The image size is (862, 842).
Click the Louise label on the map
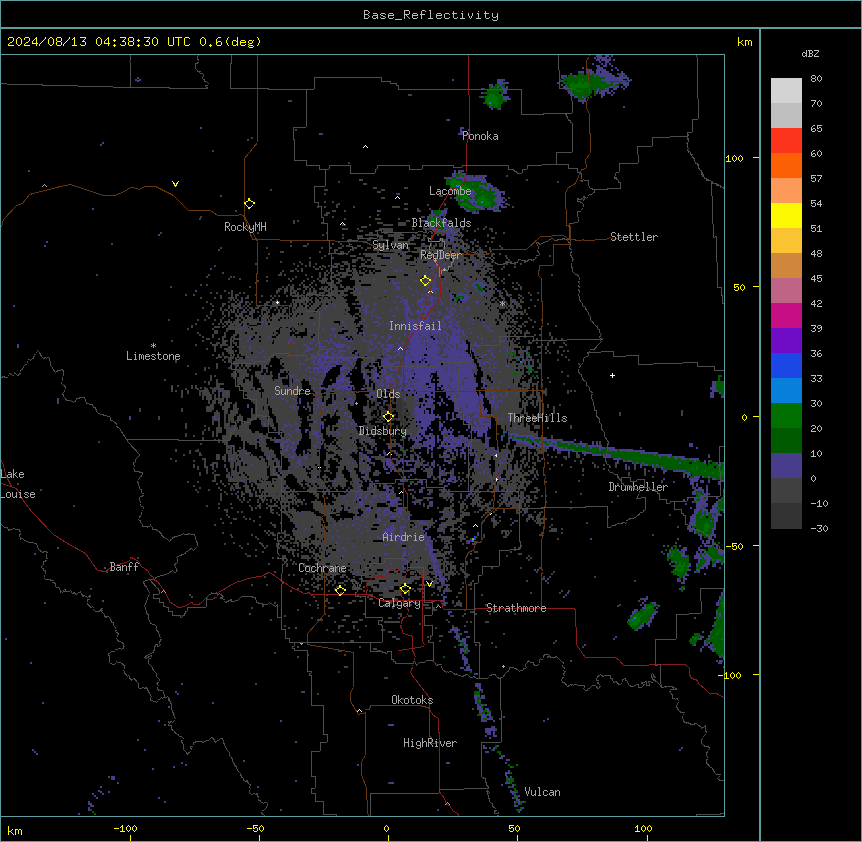(x=18, y=494)
